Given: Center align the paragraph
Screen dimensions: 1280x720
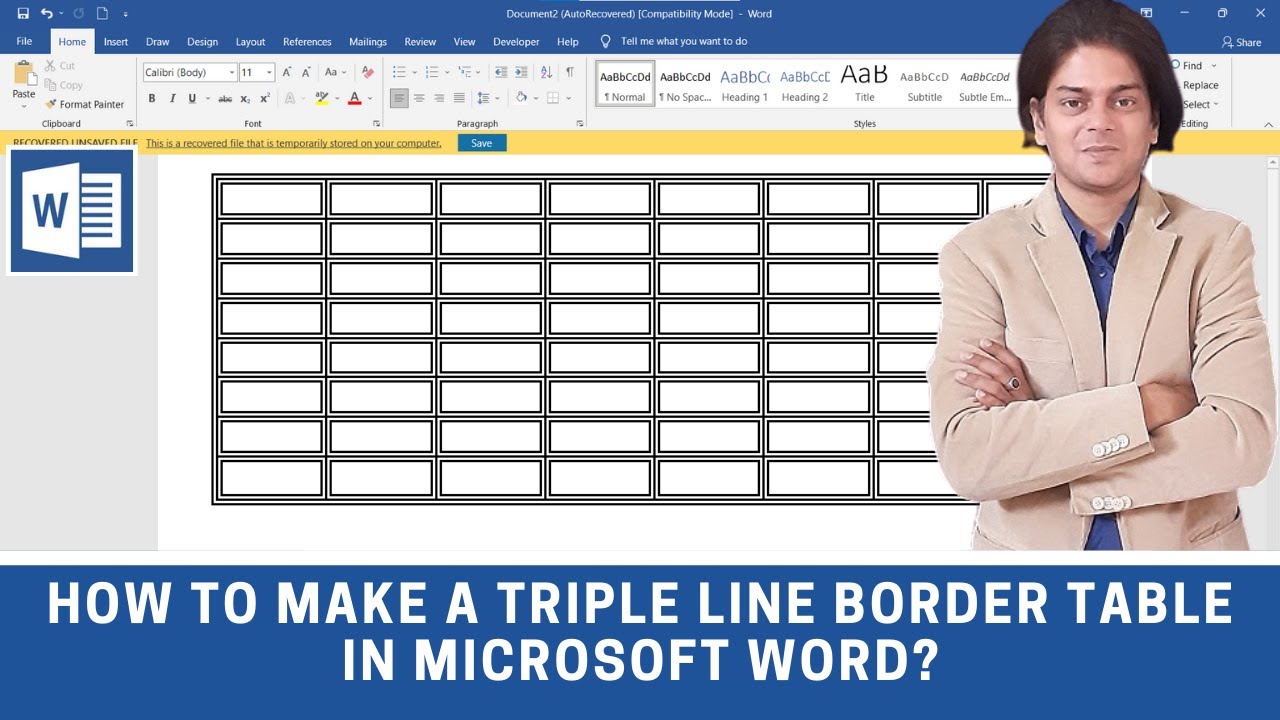Looking at the screenshot, I should [x=419, y=98].
